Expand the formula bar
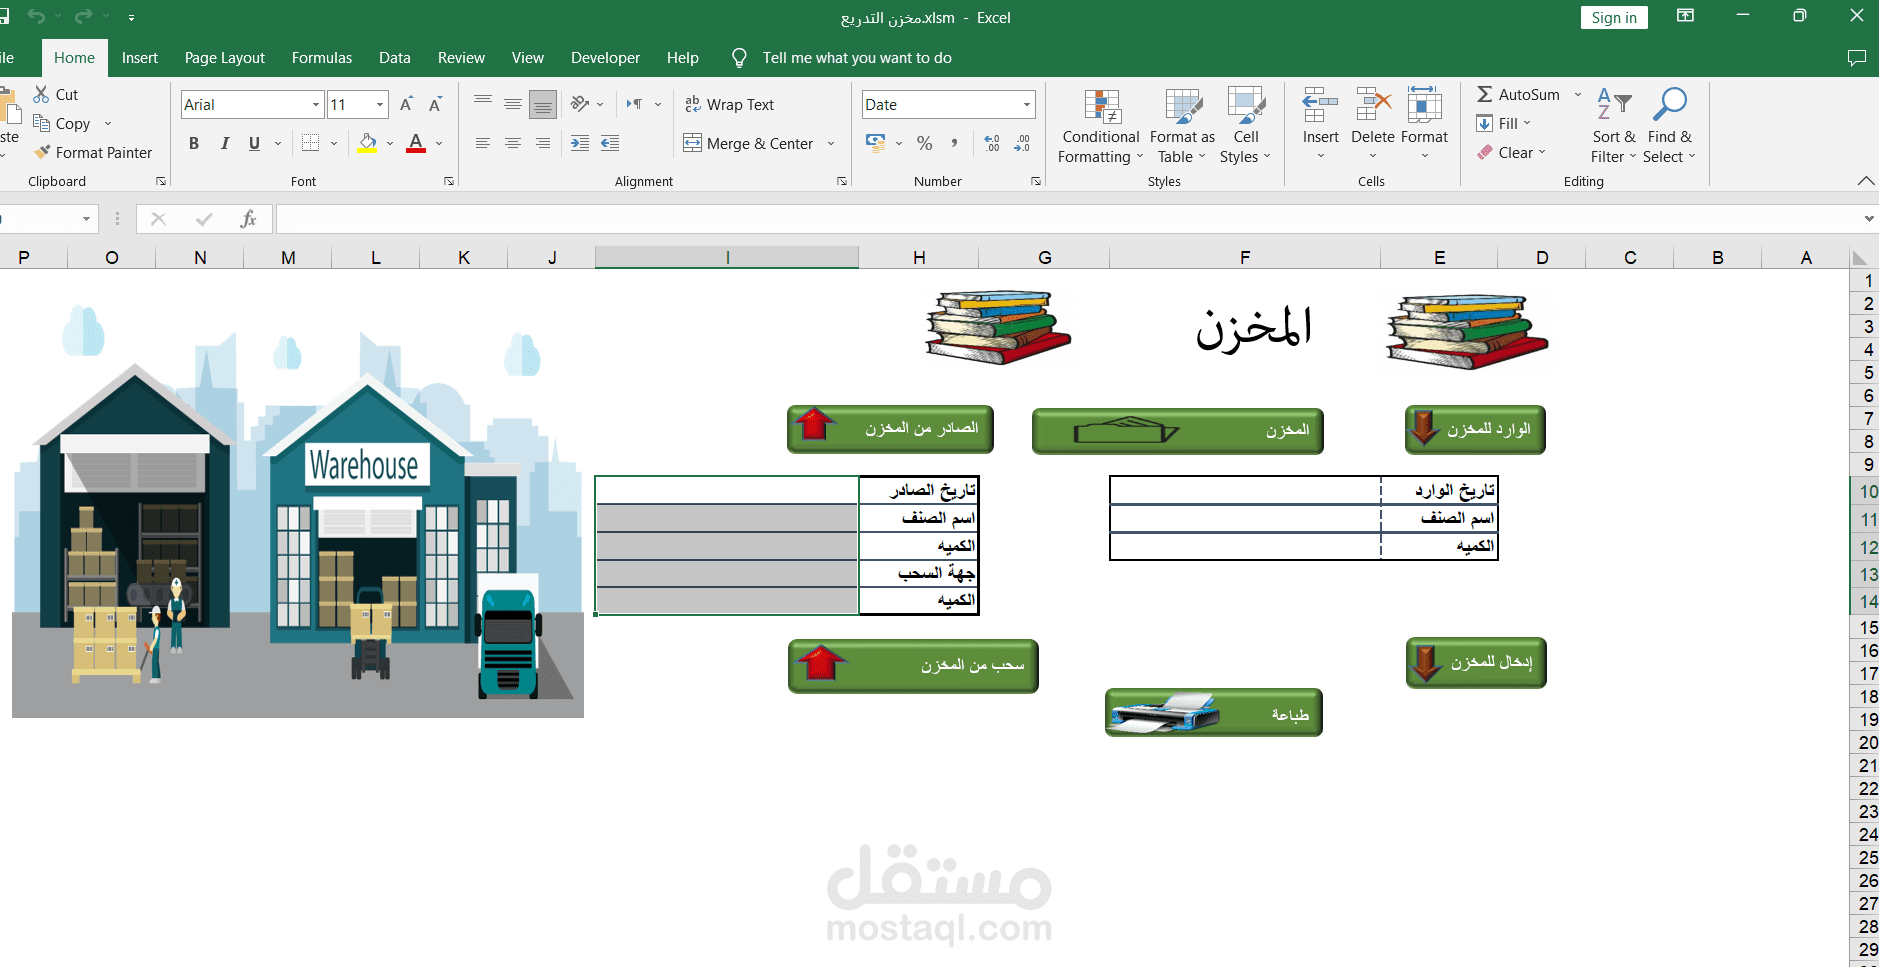The width and height of the screenshot is (1879, 967). [x=1869, y=219]
